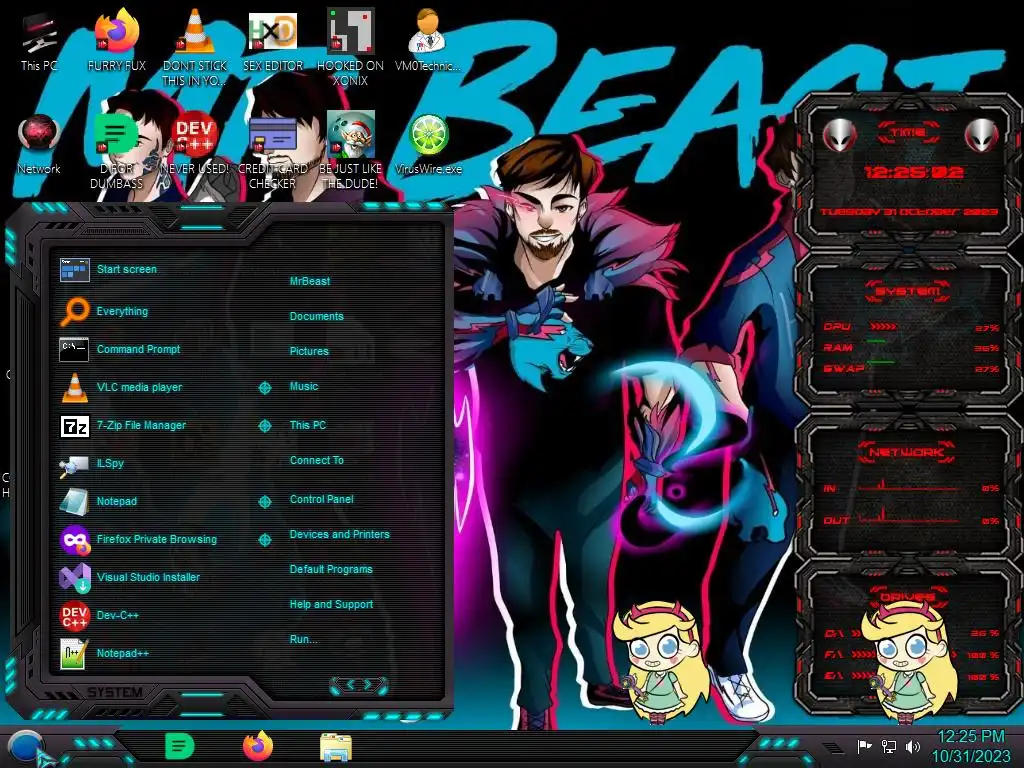Screen dimensions: 1024x768
Task: Click right alien head on Time widget
Action: pos(981,135)
